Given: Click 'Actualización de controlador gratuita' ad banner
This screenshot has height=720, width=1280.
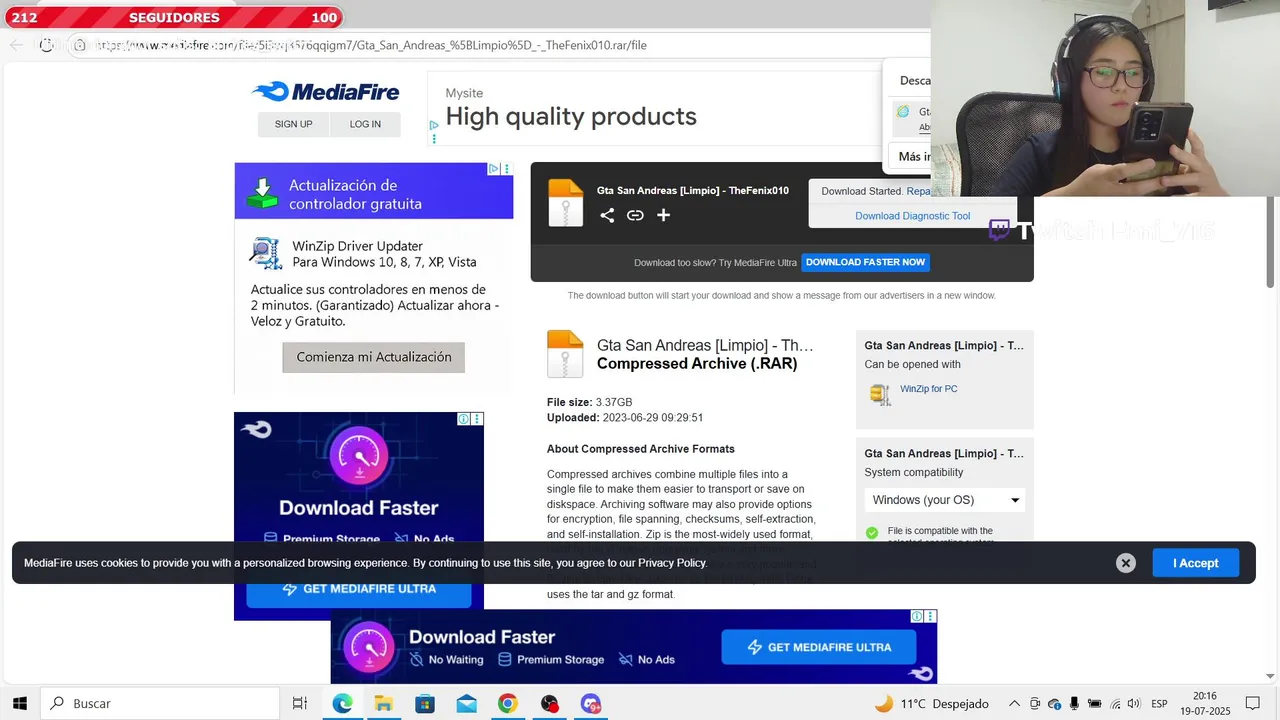Looking at the screenshot, I should (373, 191).
